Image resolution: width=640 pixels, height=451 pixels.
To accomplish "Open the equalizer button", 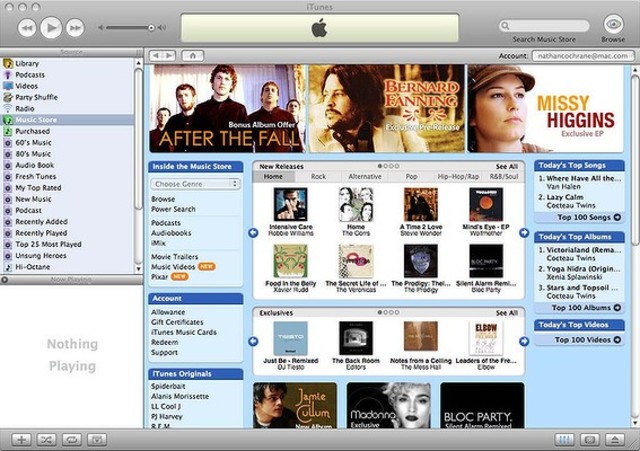I will coord(565,440).
